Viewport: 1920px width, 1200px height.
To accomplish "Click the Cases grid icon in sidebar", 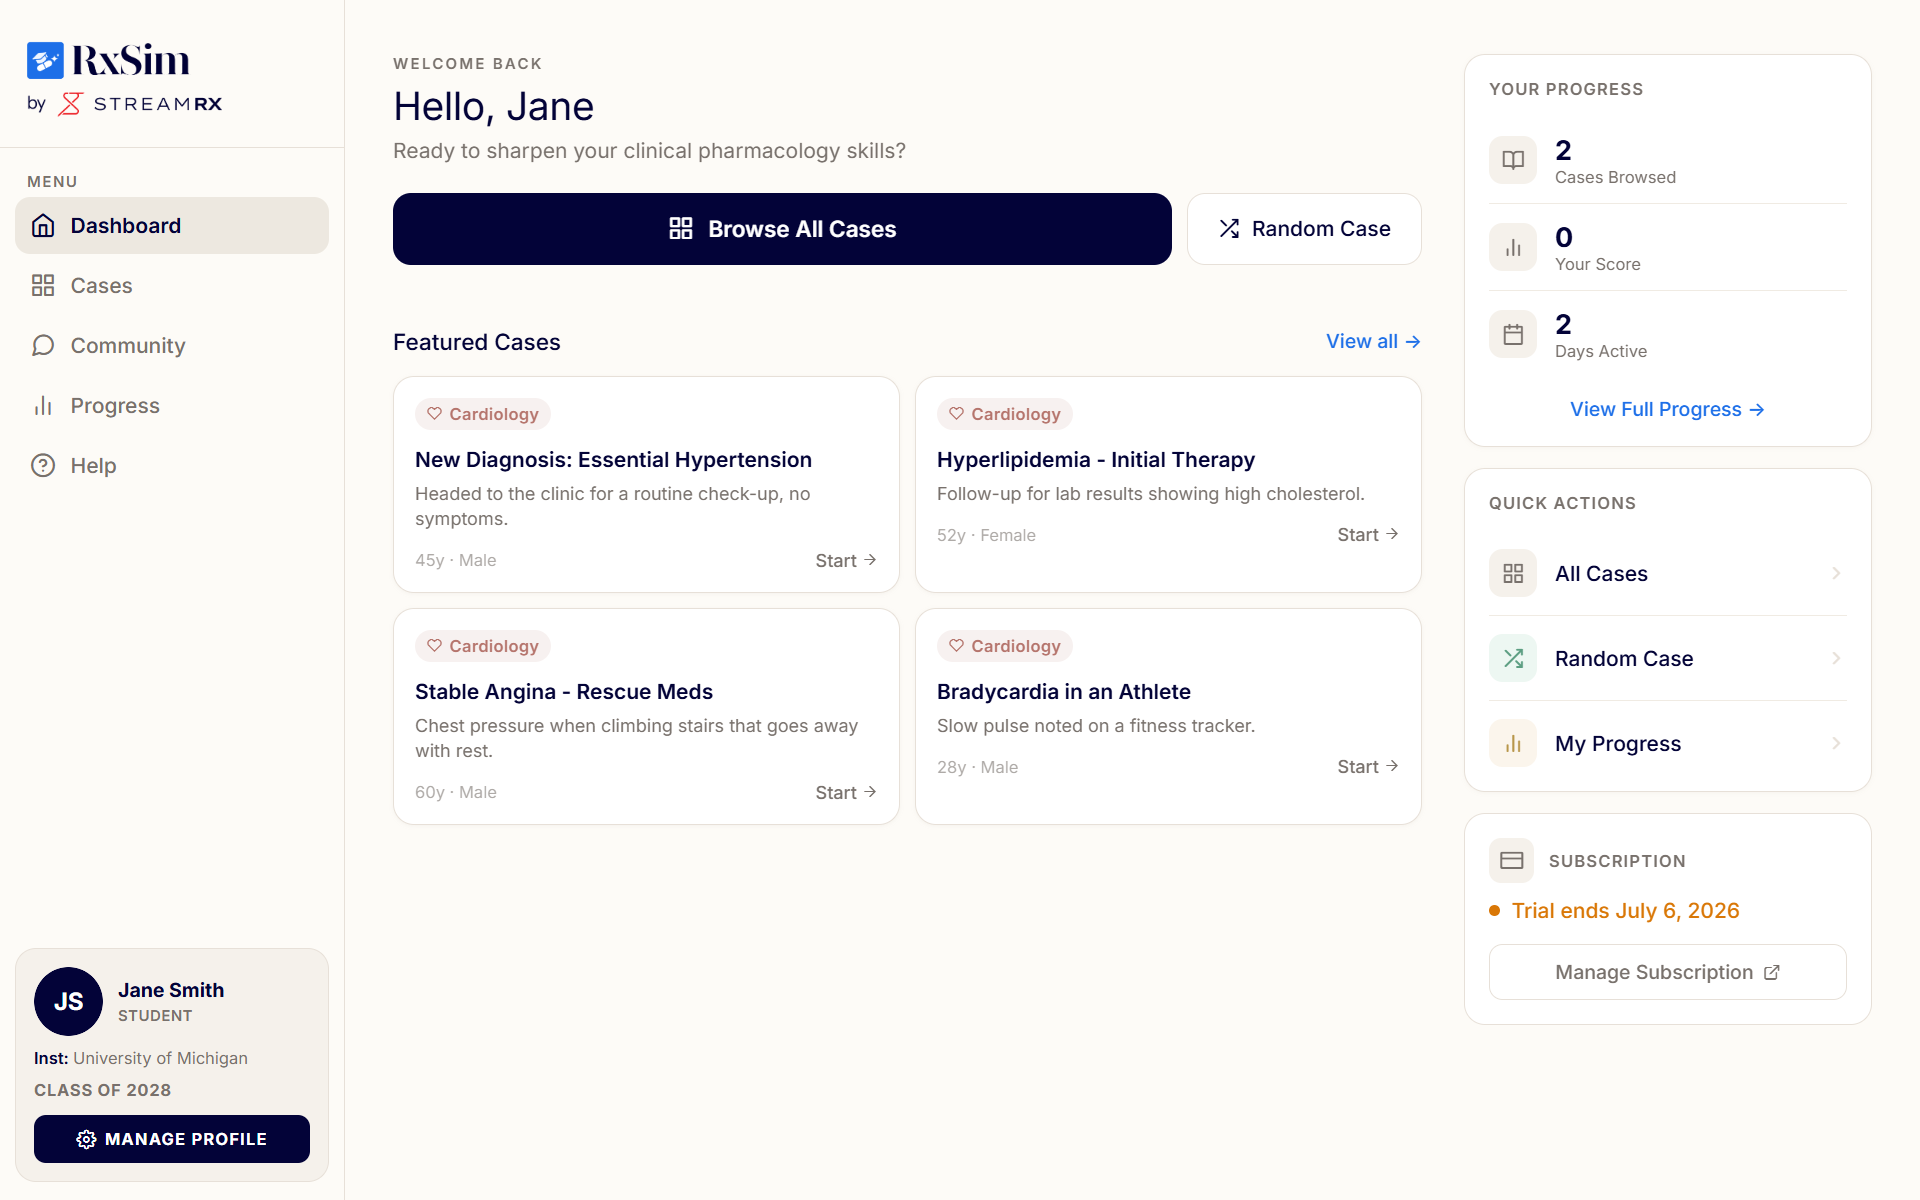I will tap(43, 286).
